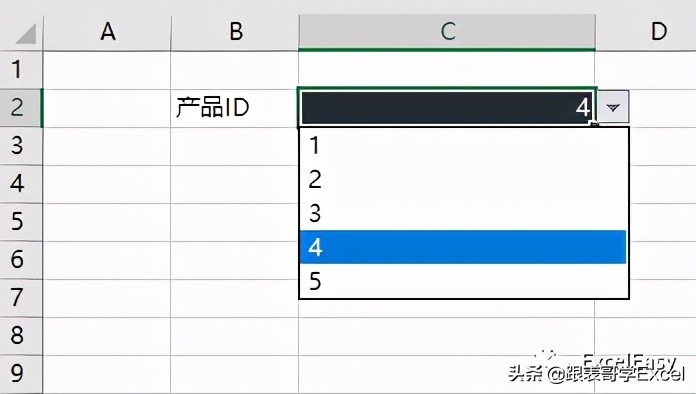Click empty cell A4
Image resolution: width=696 pixels, height=394 pixels.
107,184
